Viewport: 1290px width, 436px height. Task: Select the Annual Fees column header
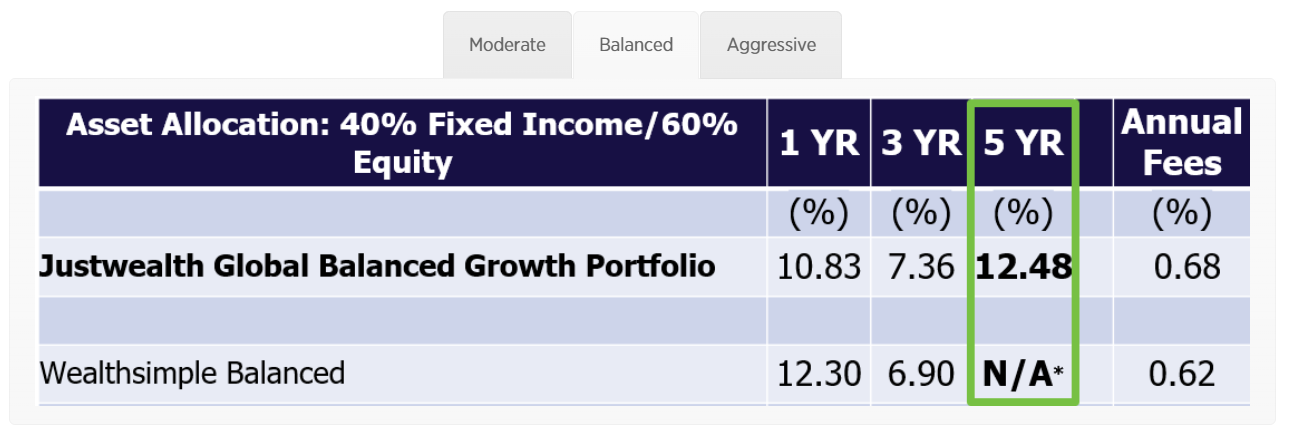1181,143
